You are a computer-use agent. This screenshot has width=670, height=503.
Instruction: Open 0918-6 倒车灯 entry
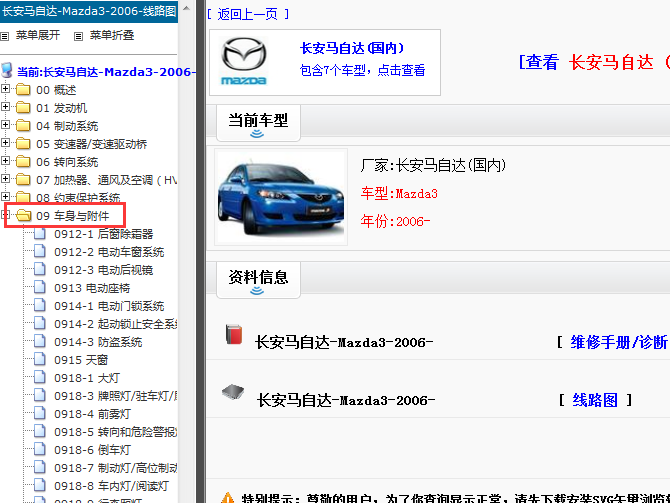(x=92, y=449)
